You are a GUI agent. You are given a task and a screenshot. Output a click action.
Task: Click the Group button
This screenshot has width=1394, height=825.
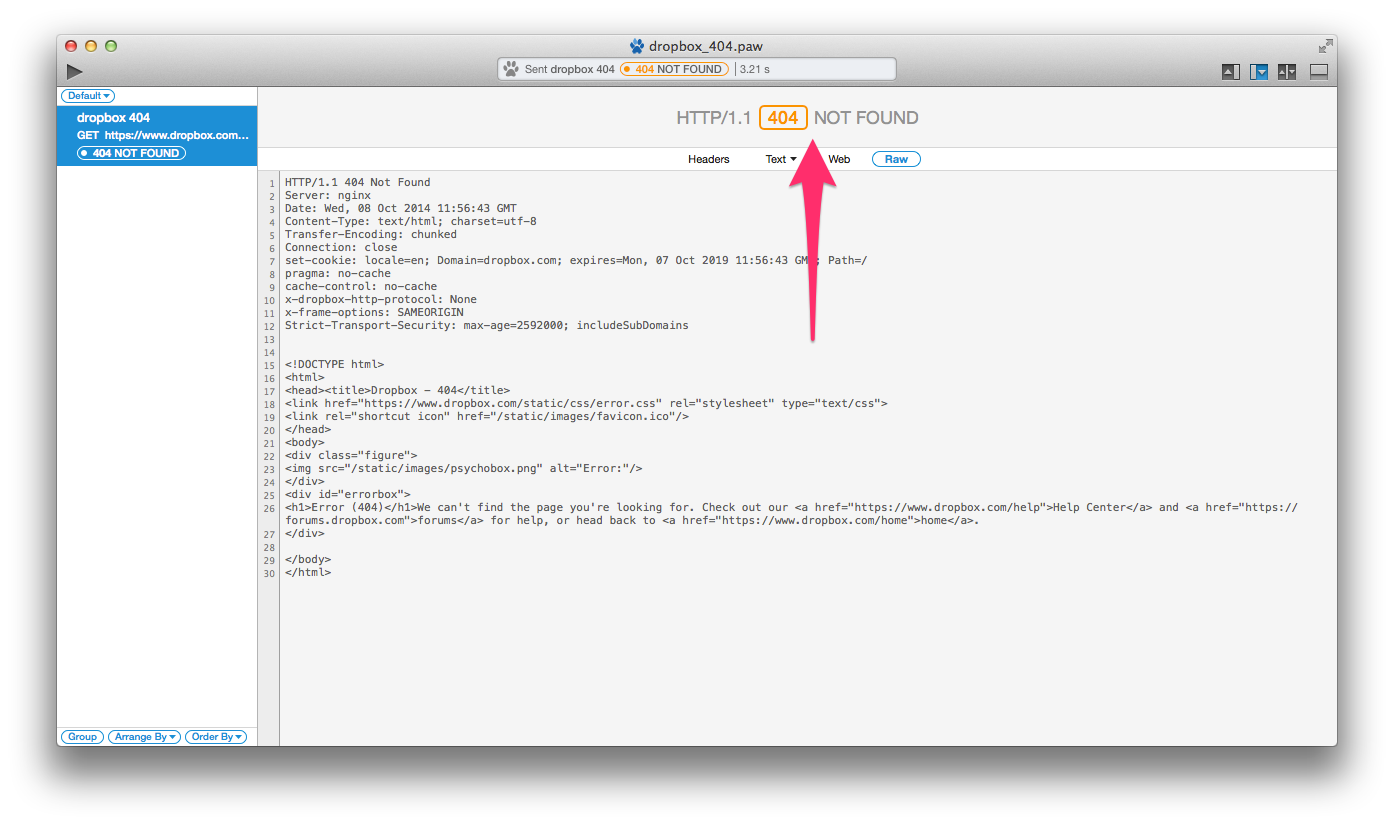pos(82,737)
